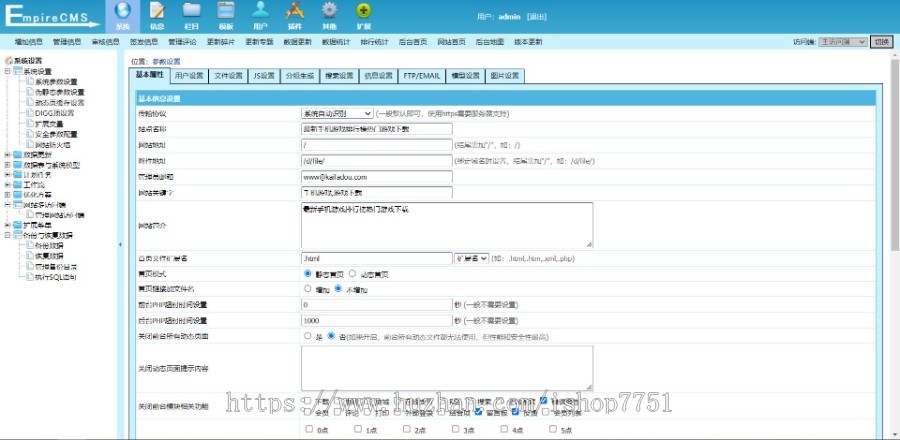Click the folder icon of 工作流
The height and width of the screenshot is (440, 900).
pyautogui.click(x=17, y=185)
